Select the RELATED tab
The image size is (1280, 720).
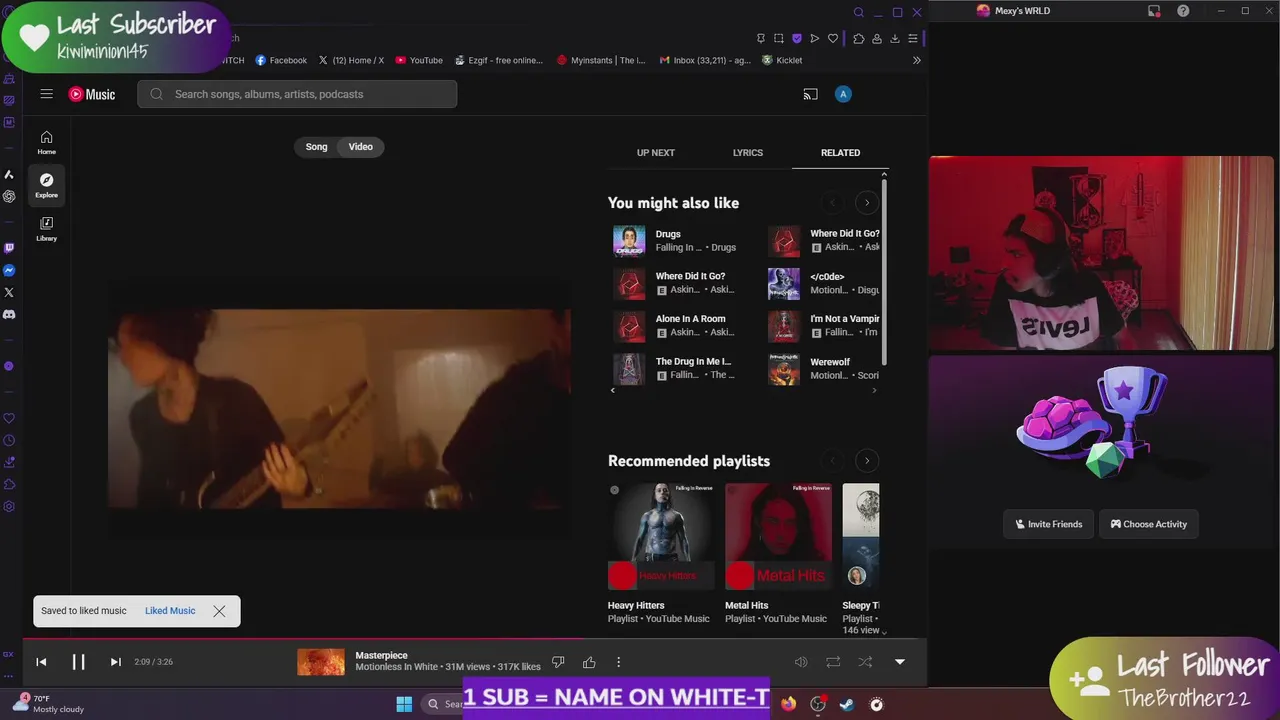click(840, 153)
